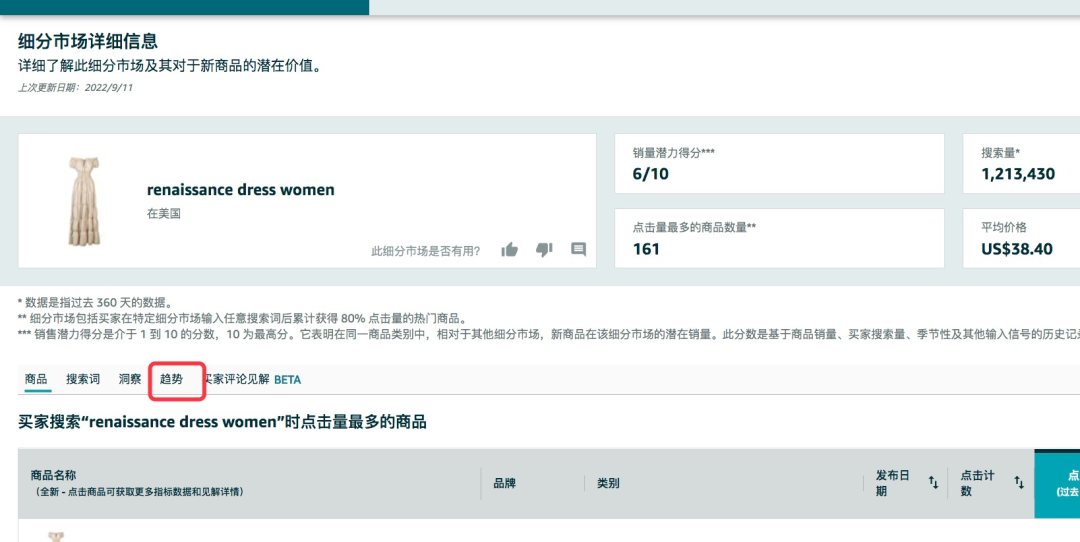
Task: Click the 细分市场详细信息 page heading
Action: point(87,41)
